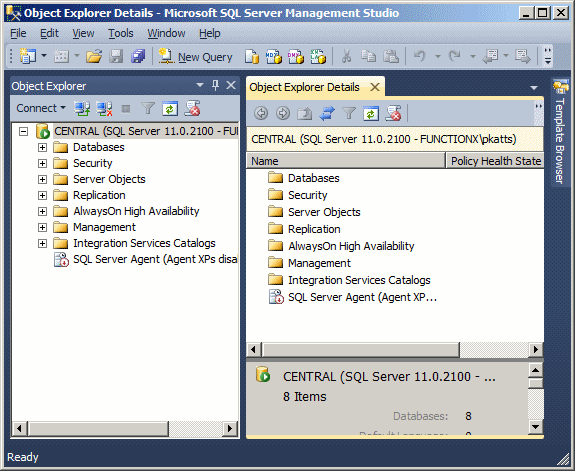This screenshot has height=471, width=575.
Task: Click Refresh icon in Details toolbar
Action: [371, 113]
